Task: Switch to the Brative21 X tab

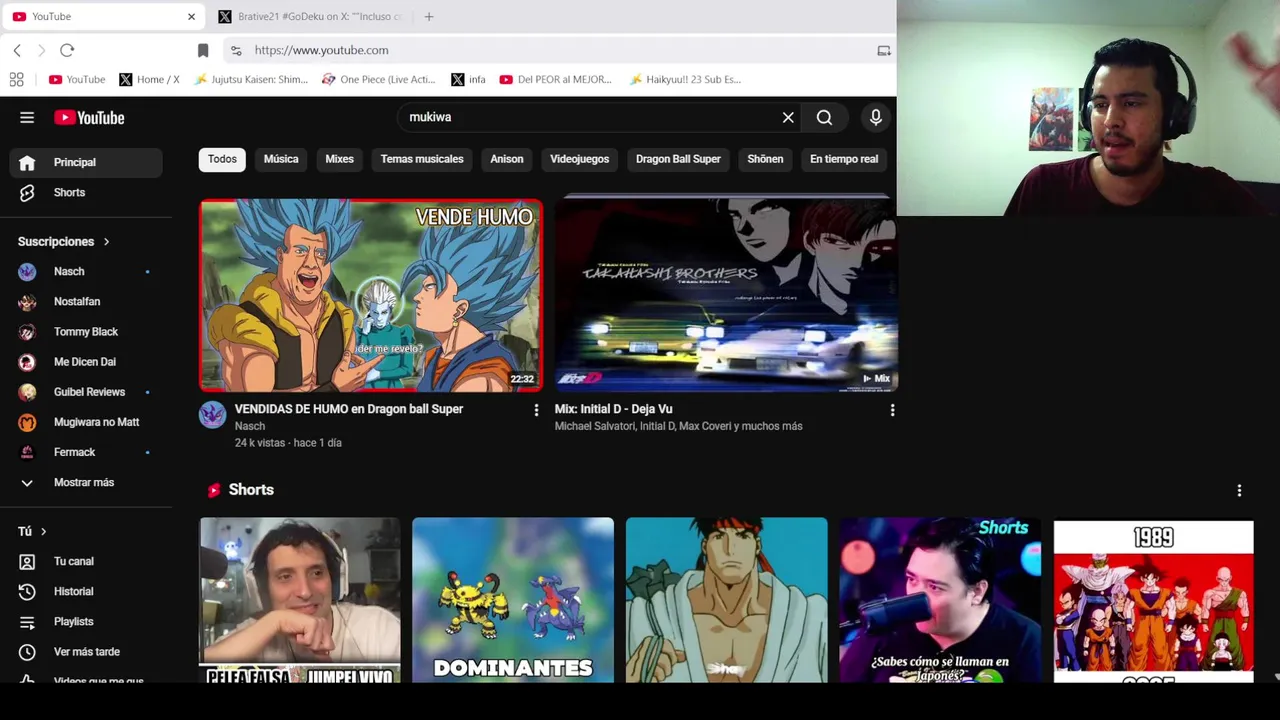Action: 310,16
